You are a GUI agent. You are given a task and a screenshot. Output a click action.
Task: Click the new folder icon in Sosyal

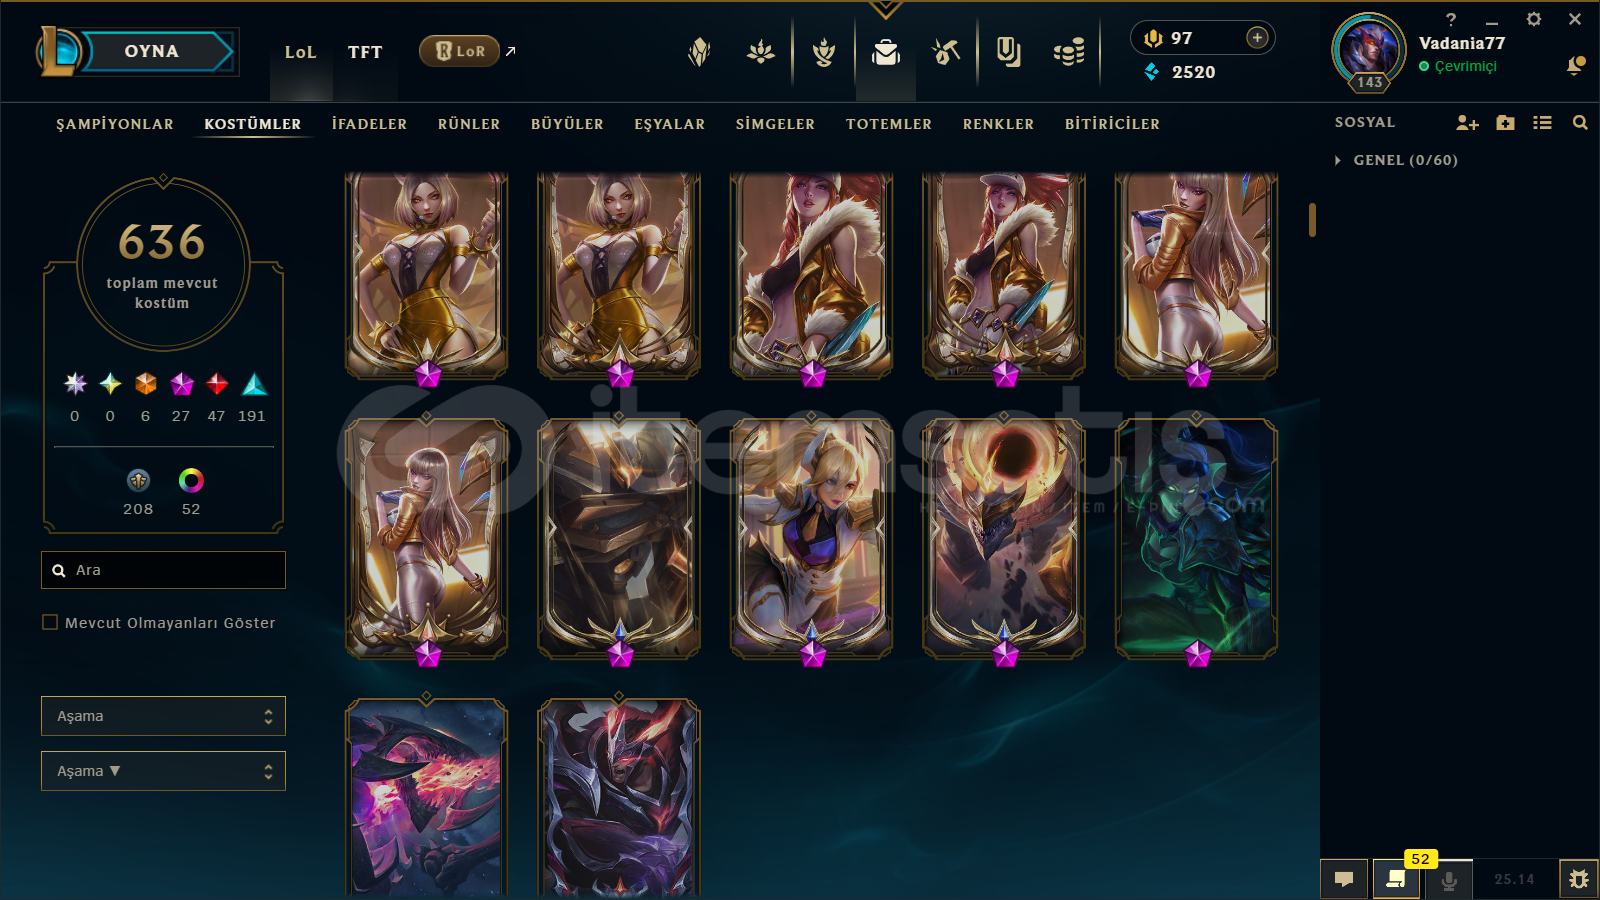pos(1505,123)
